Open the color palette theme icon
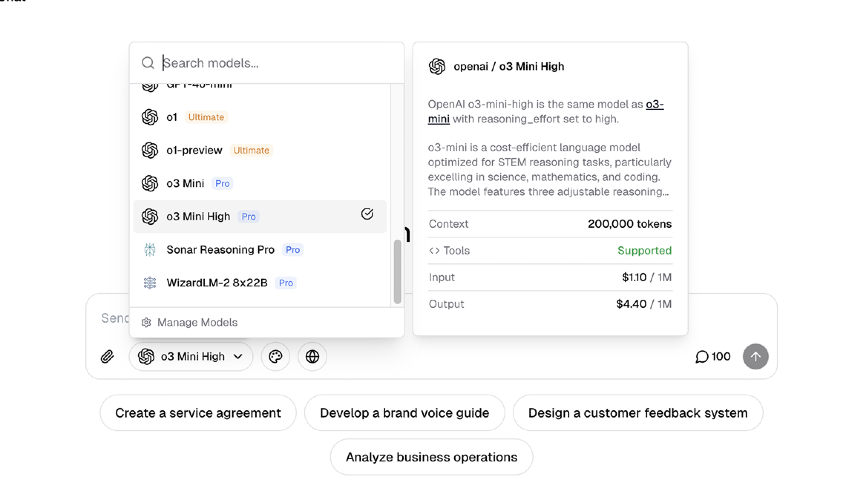The width and height of the screenshot is (849, 500). (275, 356)
